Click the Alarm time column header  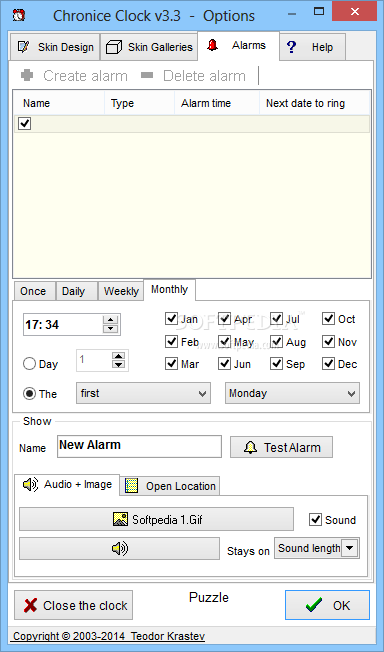click(217, 103)
